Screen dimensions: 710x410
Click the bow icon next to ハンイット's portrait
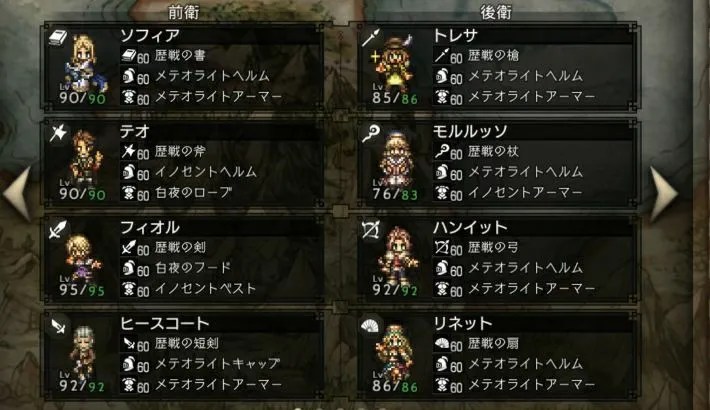click(x=371, y=230)
